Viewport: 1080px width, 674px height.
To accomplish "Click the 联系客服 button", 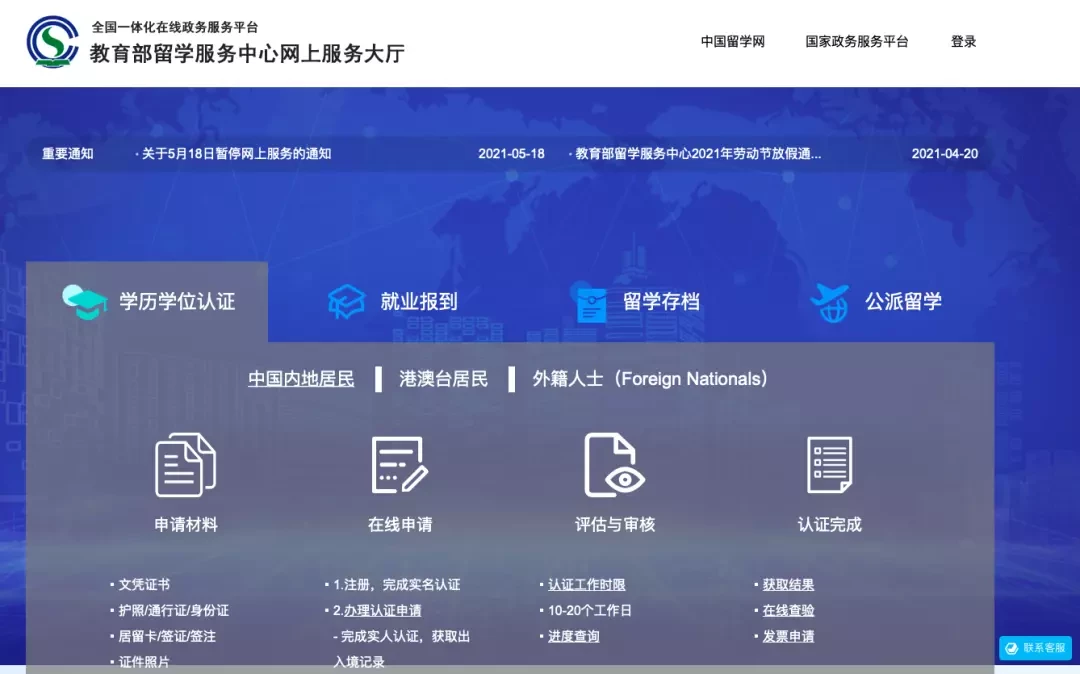I will pyautogui.click(x=1035, y=648).
